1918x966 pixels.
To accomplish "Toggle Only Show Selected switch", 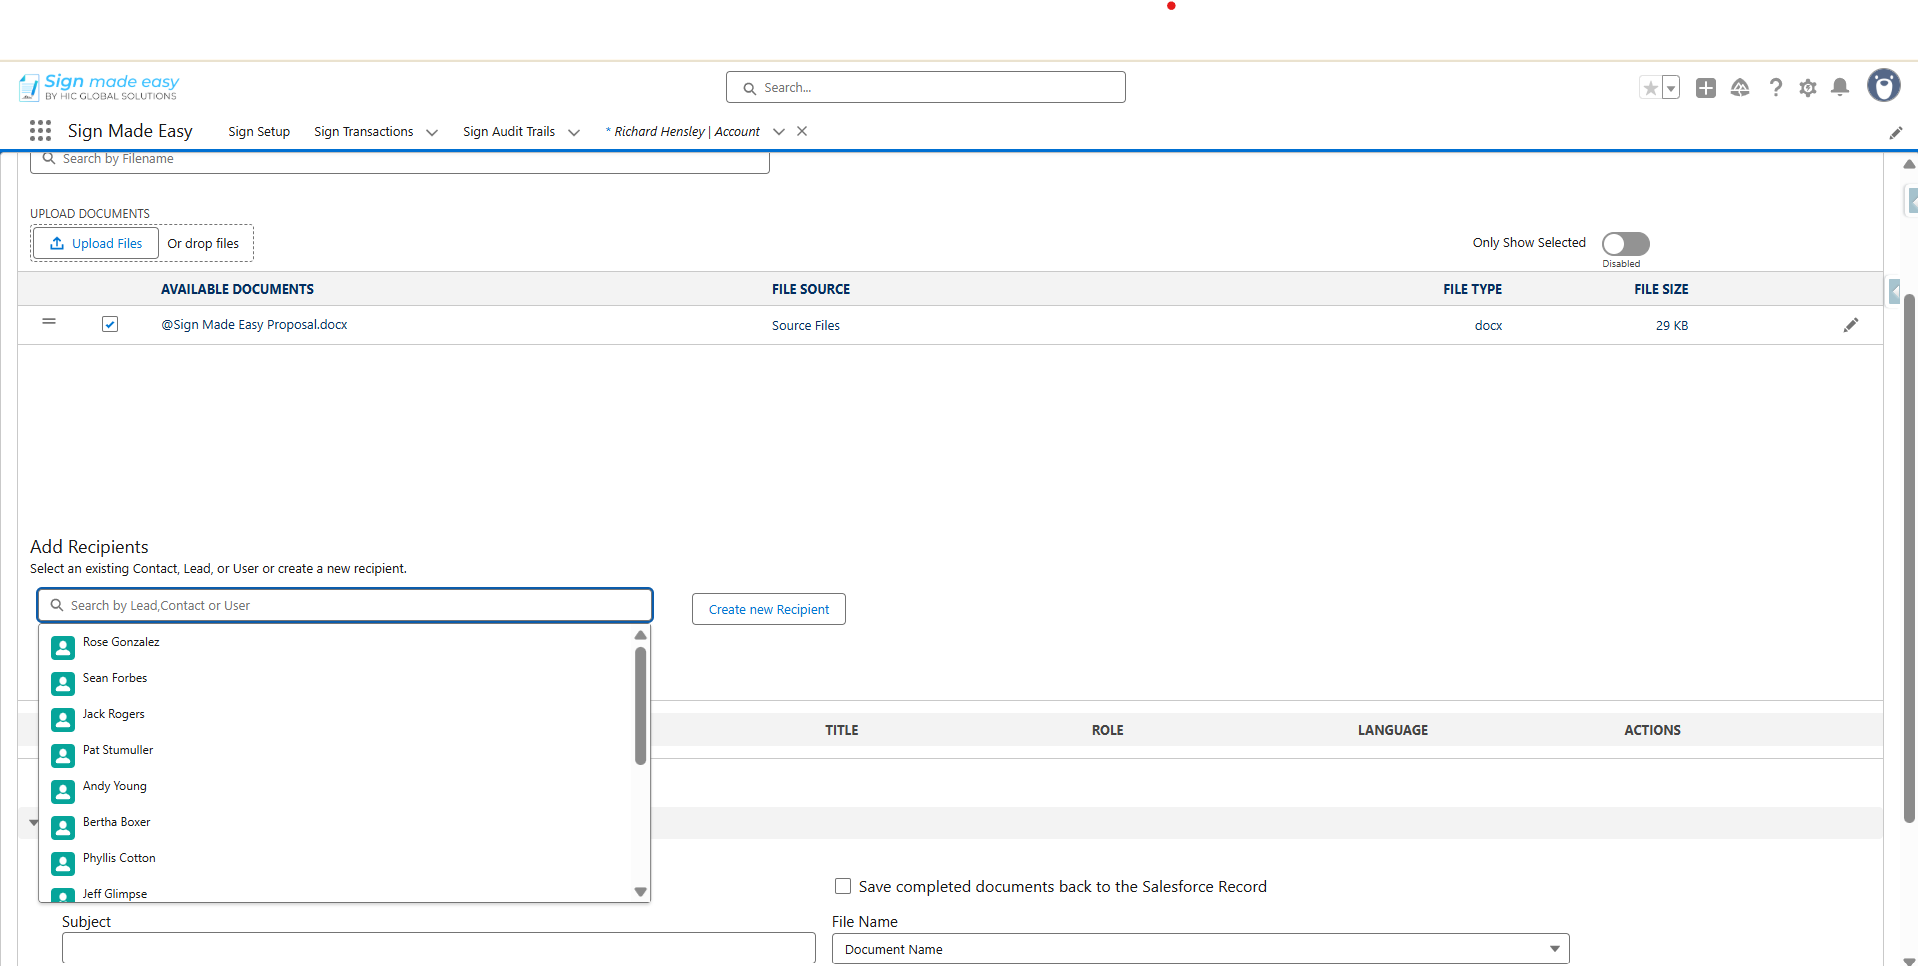I will tap(1625, 244).
